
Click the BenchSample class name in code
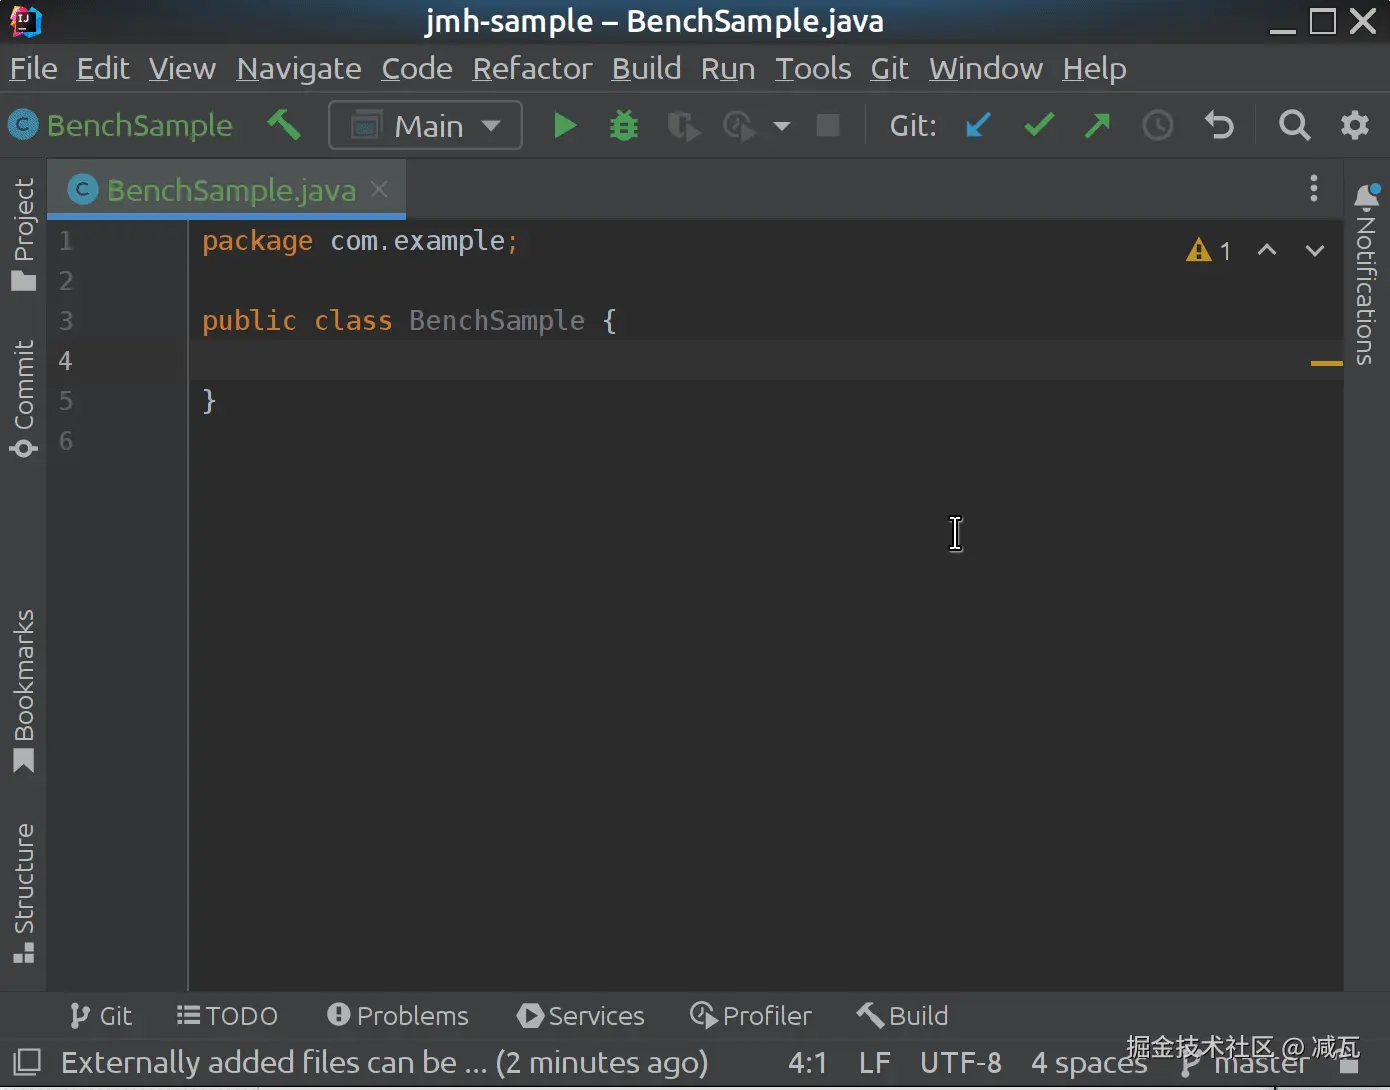(x=497, y=321)
